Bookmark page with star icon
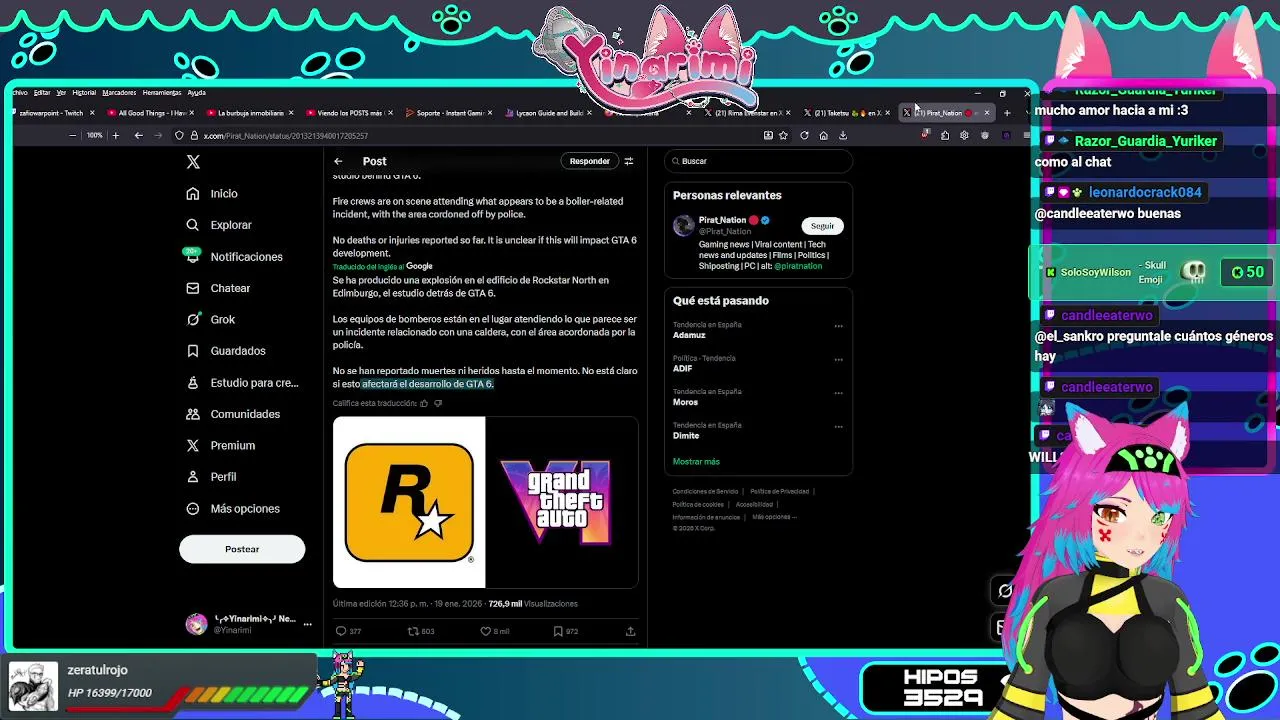 point(784,136)
